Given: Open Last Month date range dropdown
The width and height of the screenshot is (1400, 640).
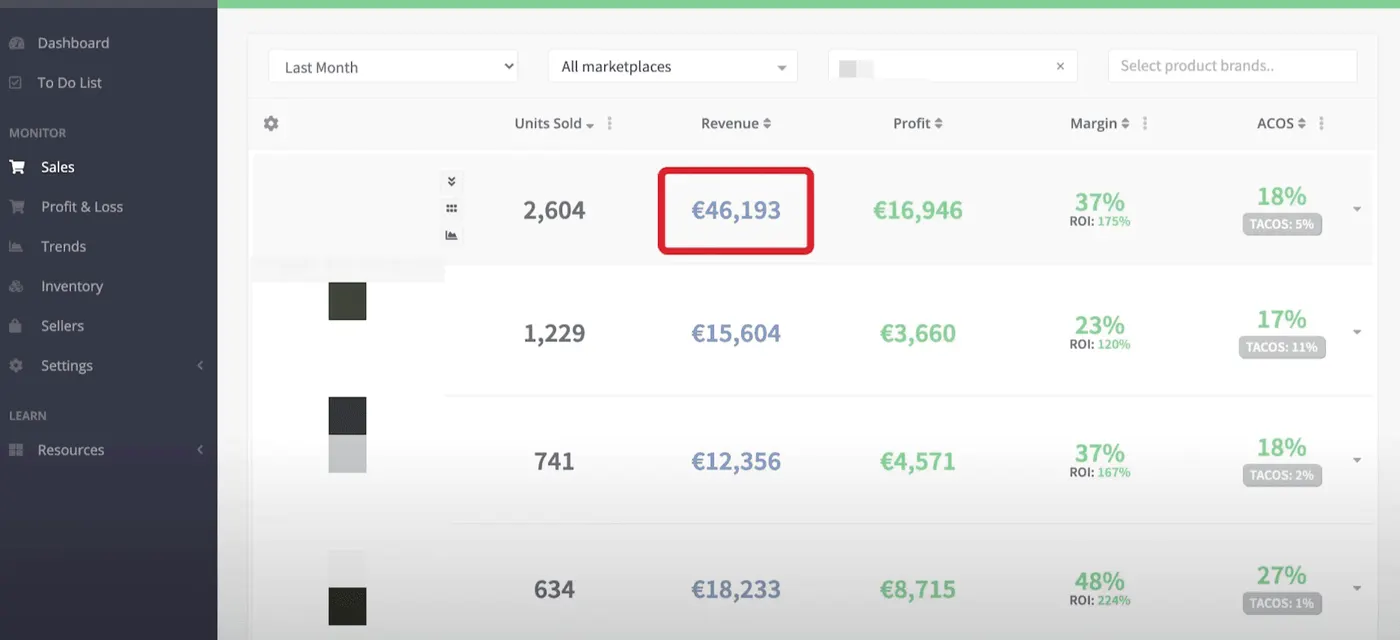Looking at the screenshot, I should click(x=393, y=67).
